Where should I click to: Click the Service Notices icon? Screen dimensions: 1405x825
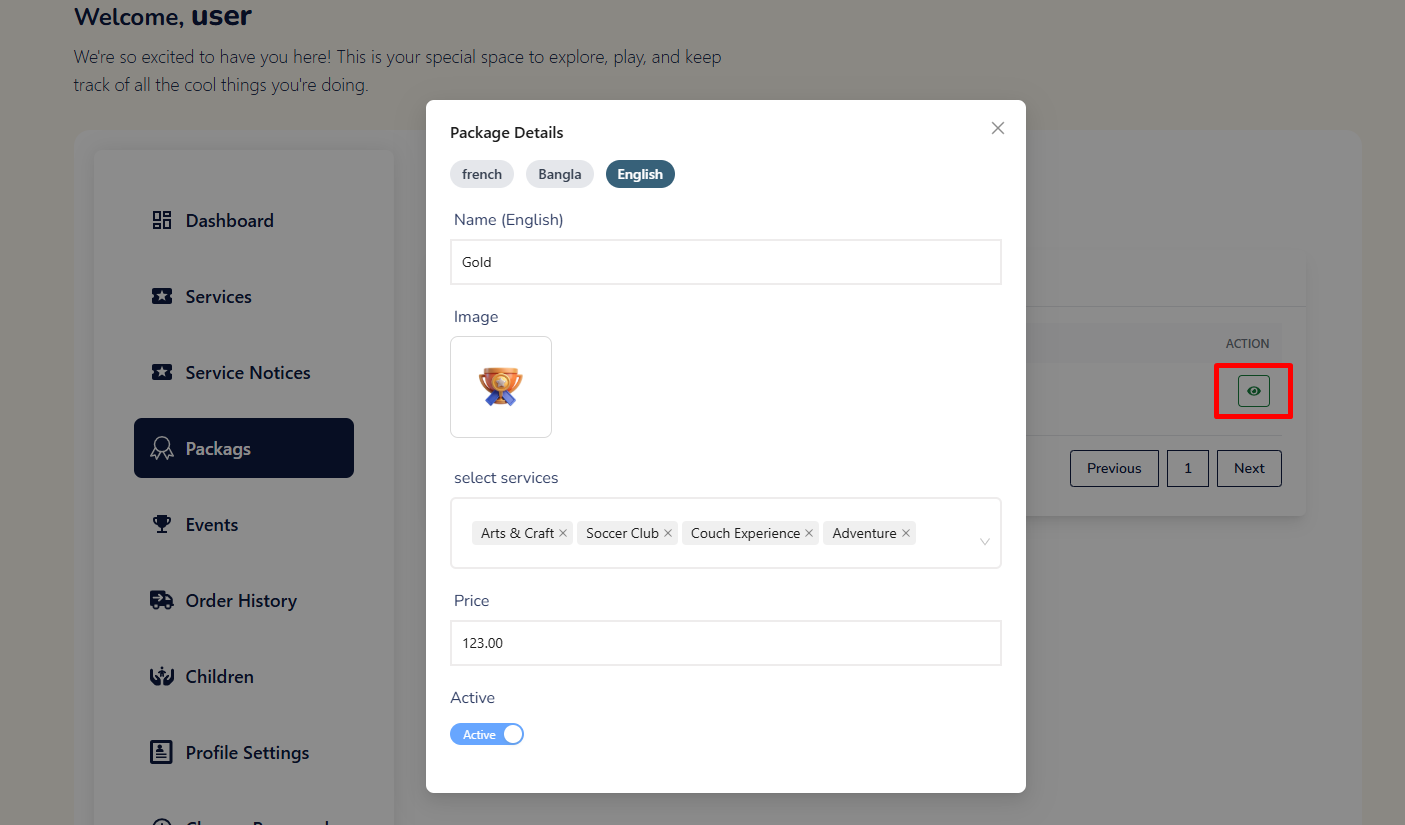pos(162,372)
